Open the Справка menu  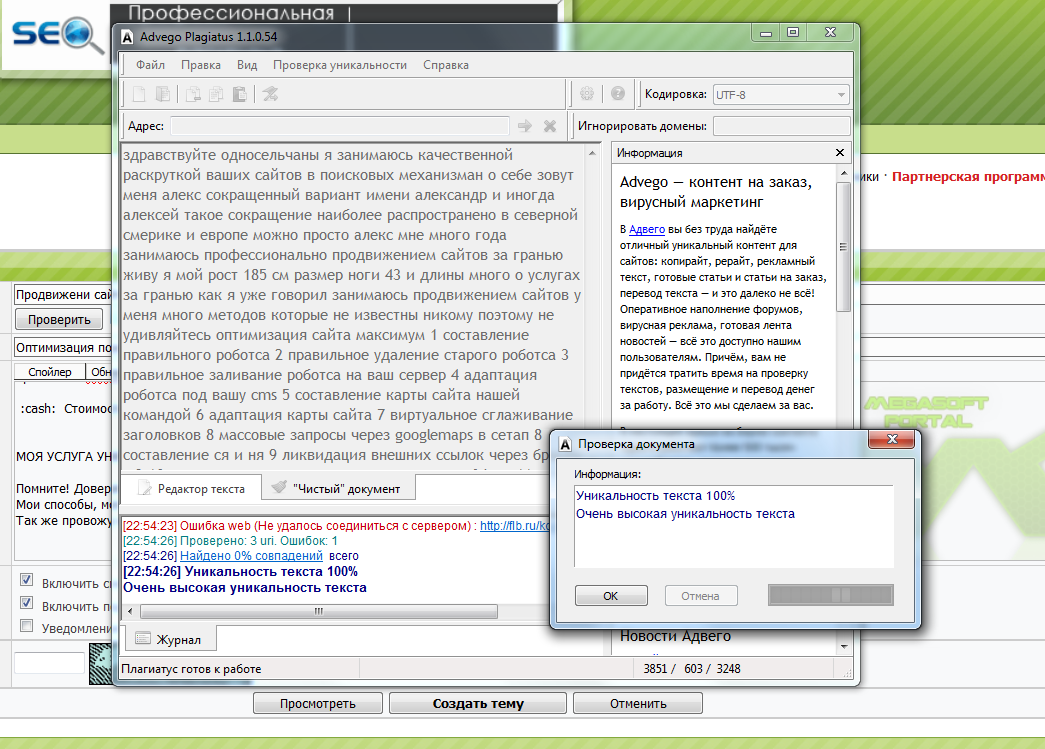coord(445,65)
